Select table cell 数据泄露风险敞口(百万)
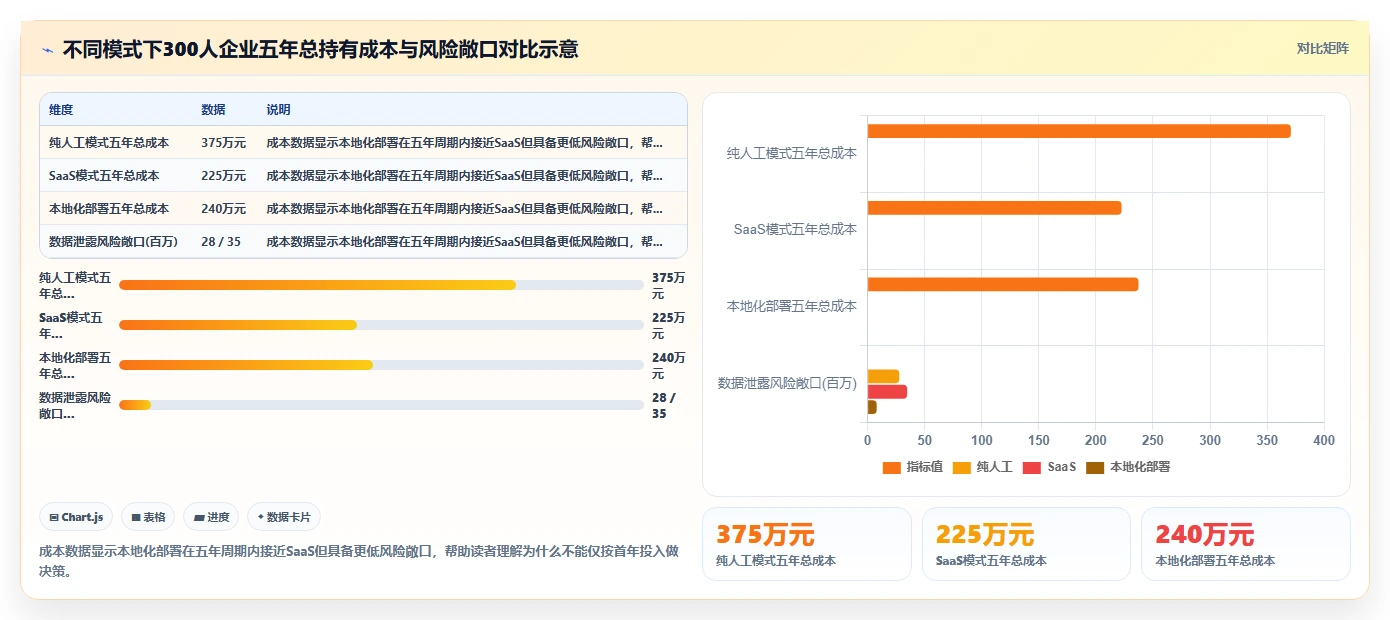This screenshot has width=1390, height=620. (112, 241)
